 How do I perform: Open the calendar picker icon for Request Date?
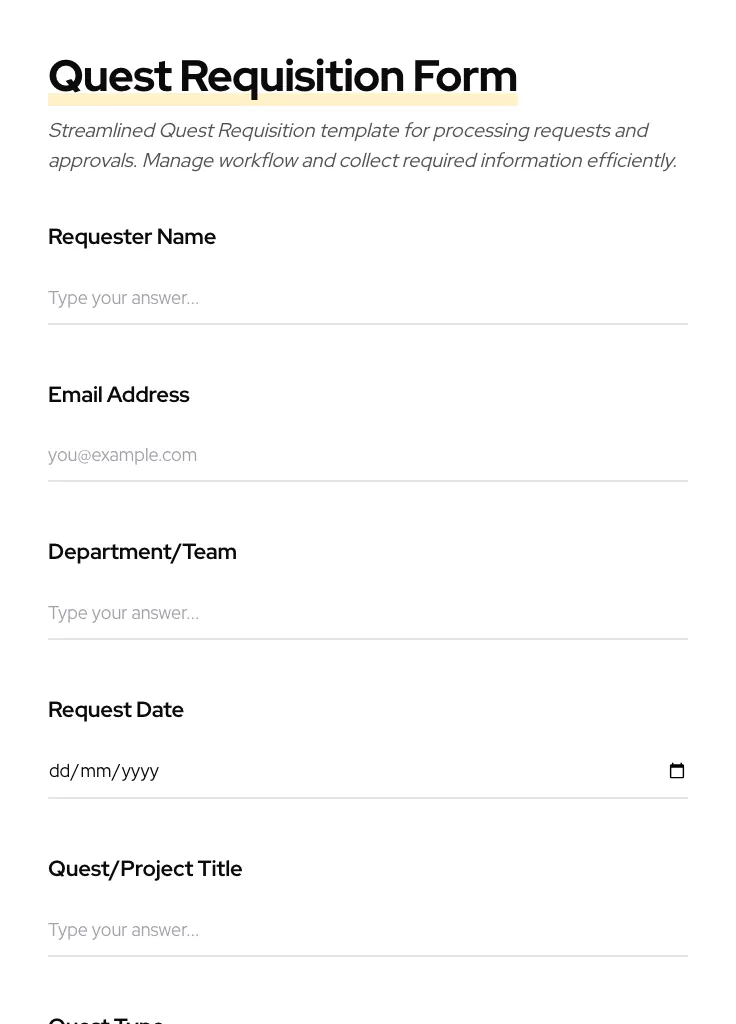[677, 771]
